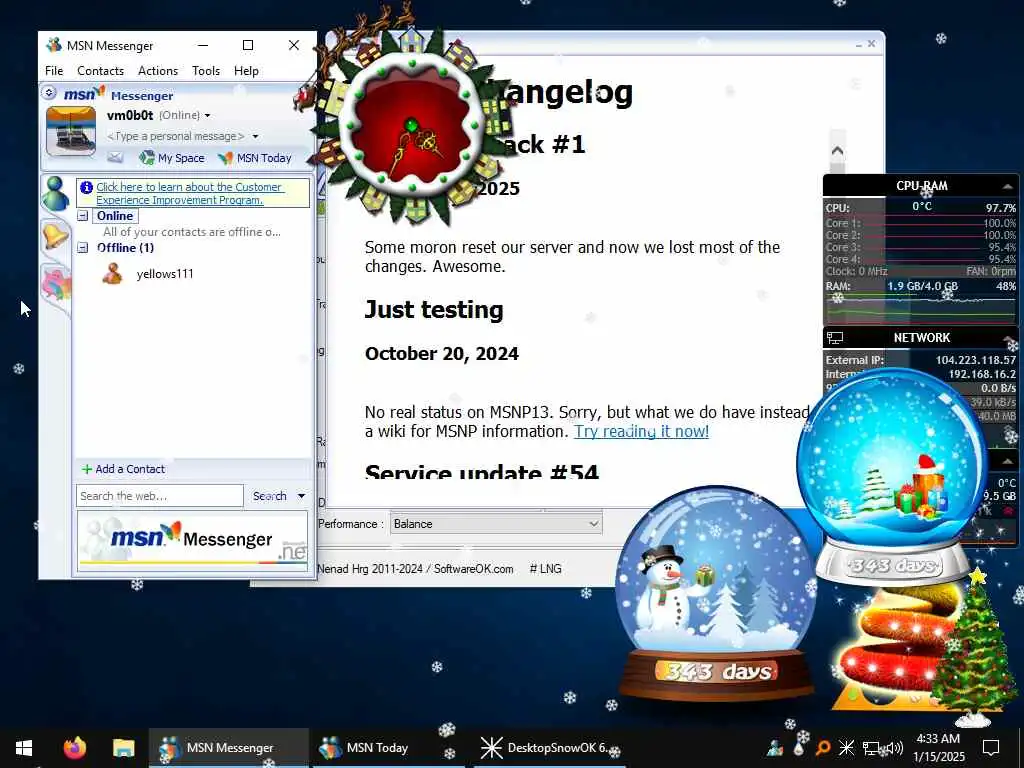Viewport: 1024px width, 768px height.
Task: Open the Performance Balance combo box
Action: pyautogui.click(x=496, y=524)
